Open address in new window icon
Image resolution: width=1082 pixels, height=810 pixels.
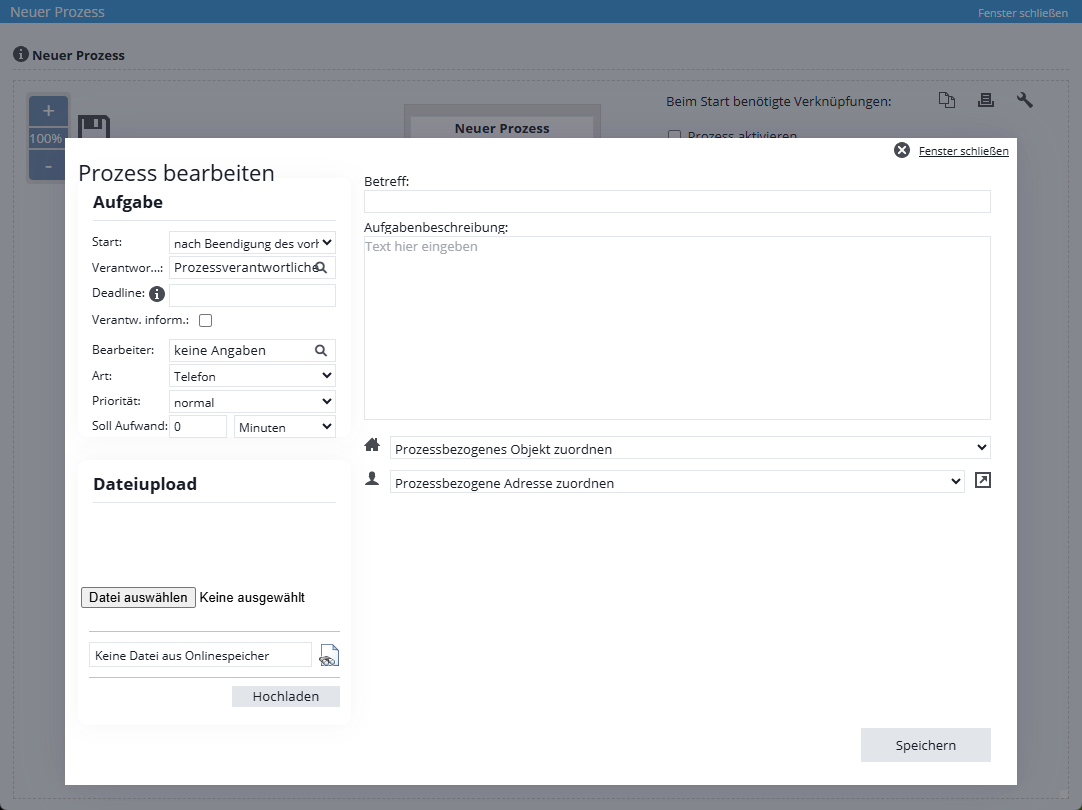983,481
